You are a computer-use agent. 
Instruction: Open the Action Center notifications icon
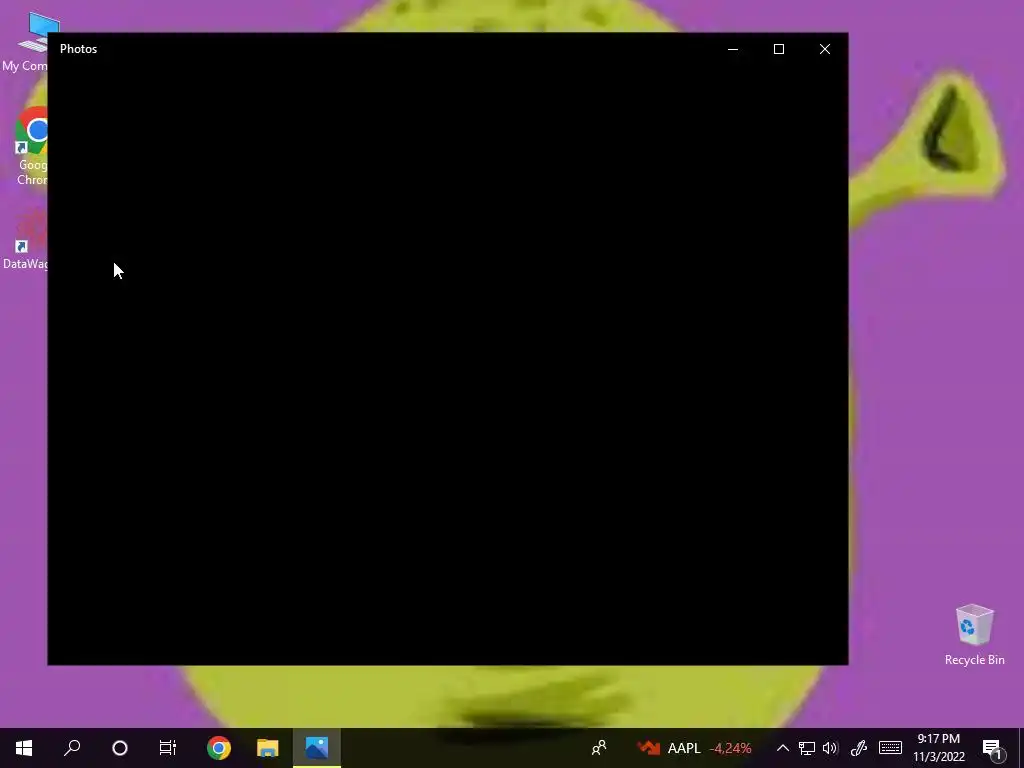click(993, 748)
